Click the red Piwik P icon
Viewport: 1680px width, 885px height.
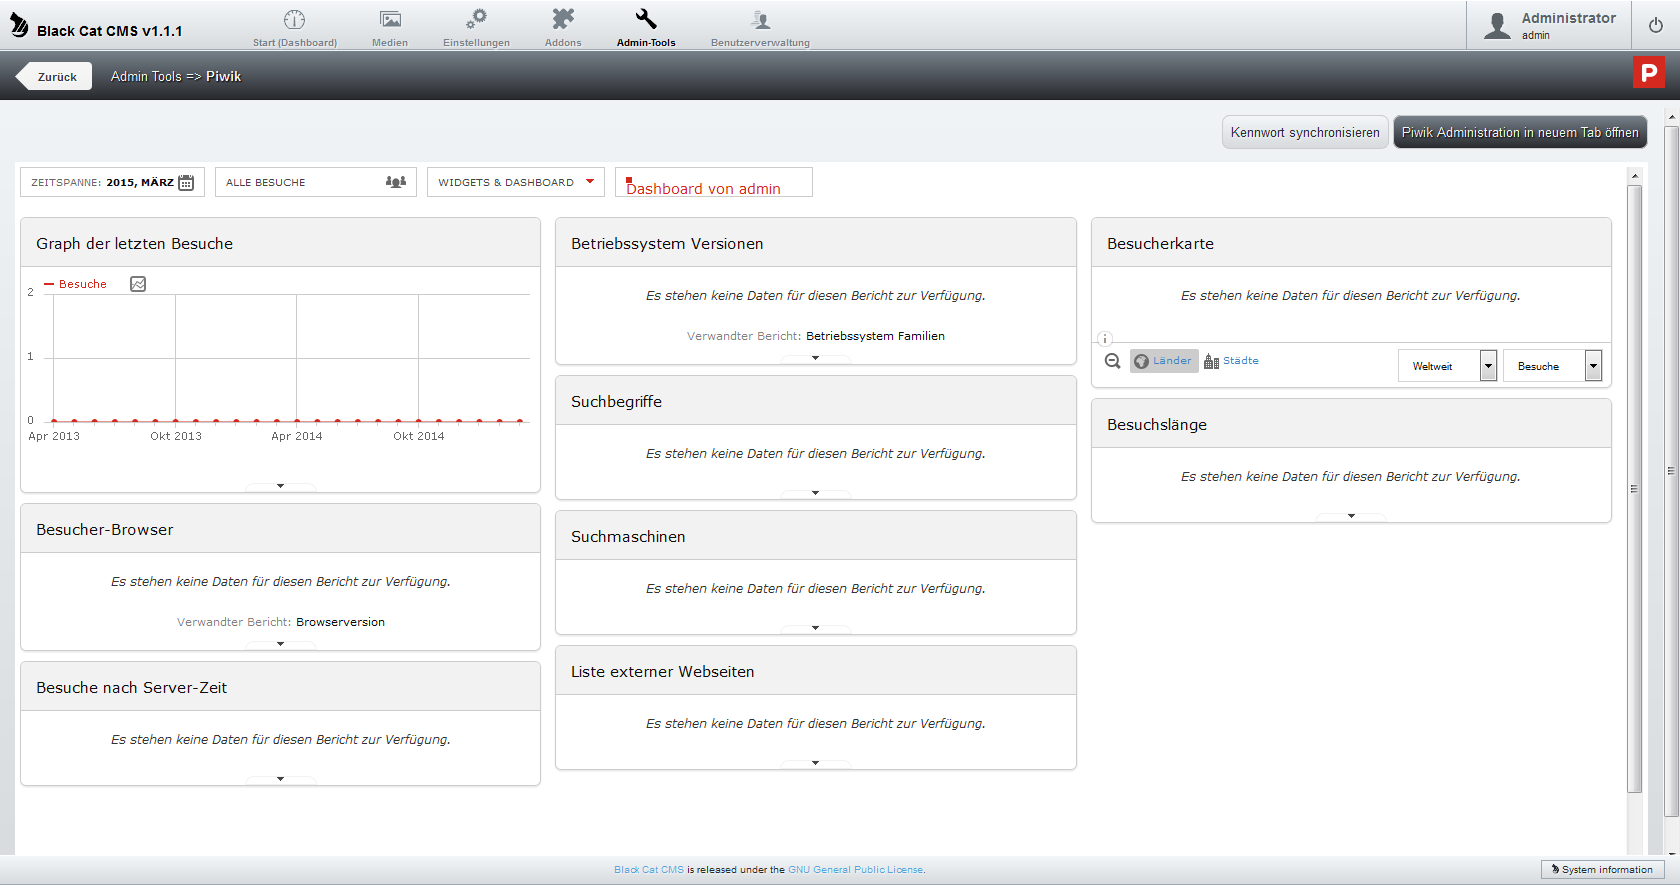(x=1649, y=72)
